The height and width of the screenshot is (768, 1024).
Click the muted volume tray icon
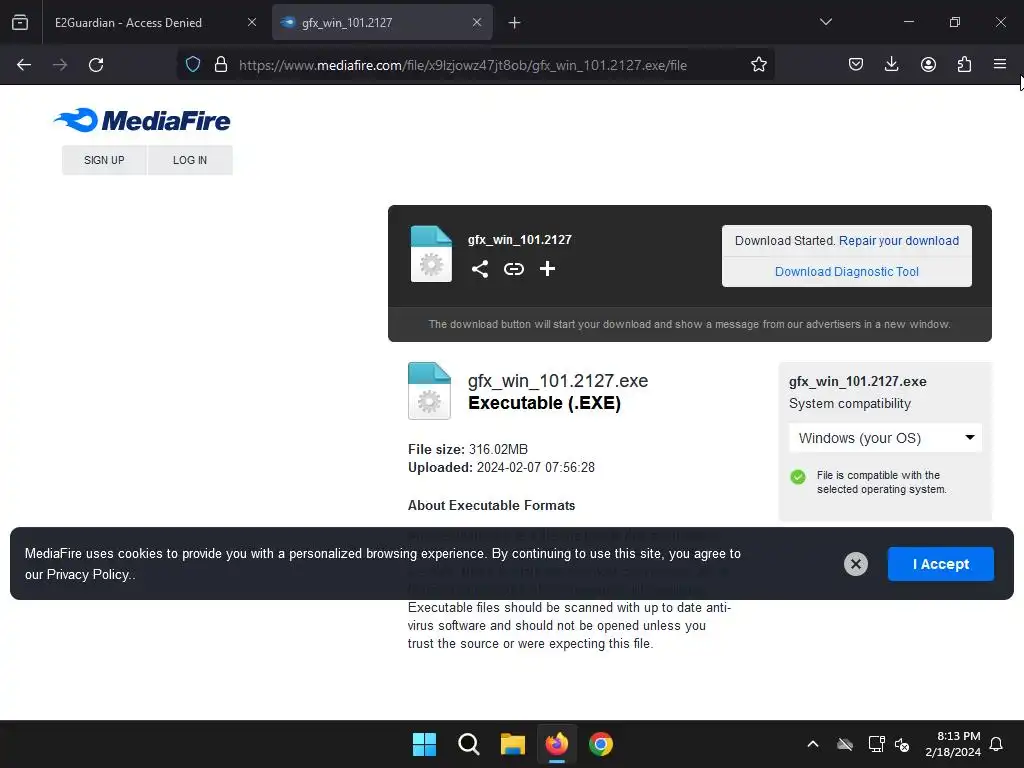[902, 744]
